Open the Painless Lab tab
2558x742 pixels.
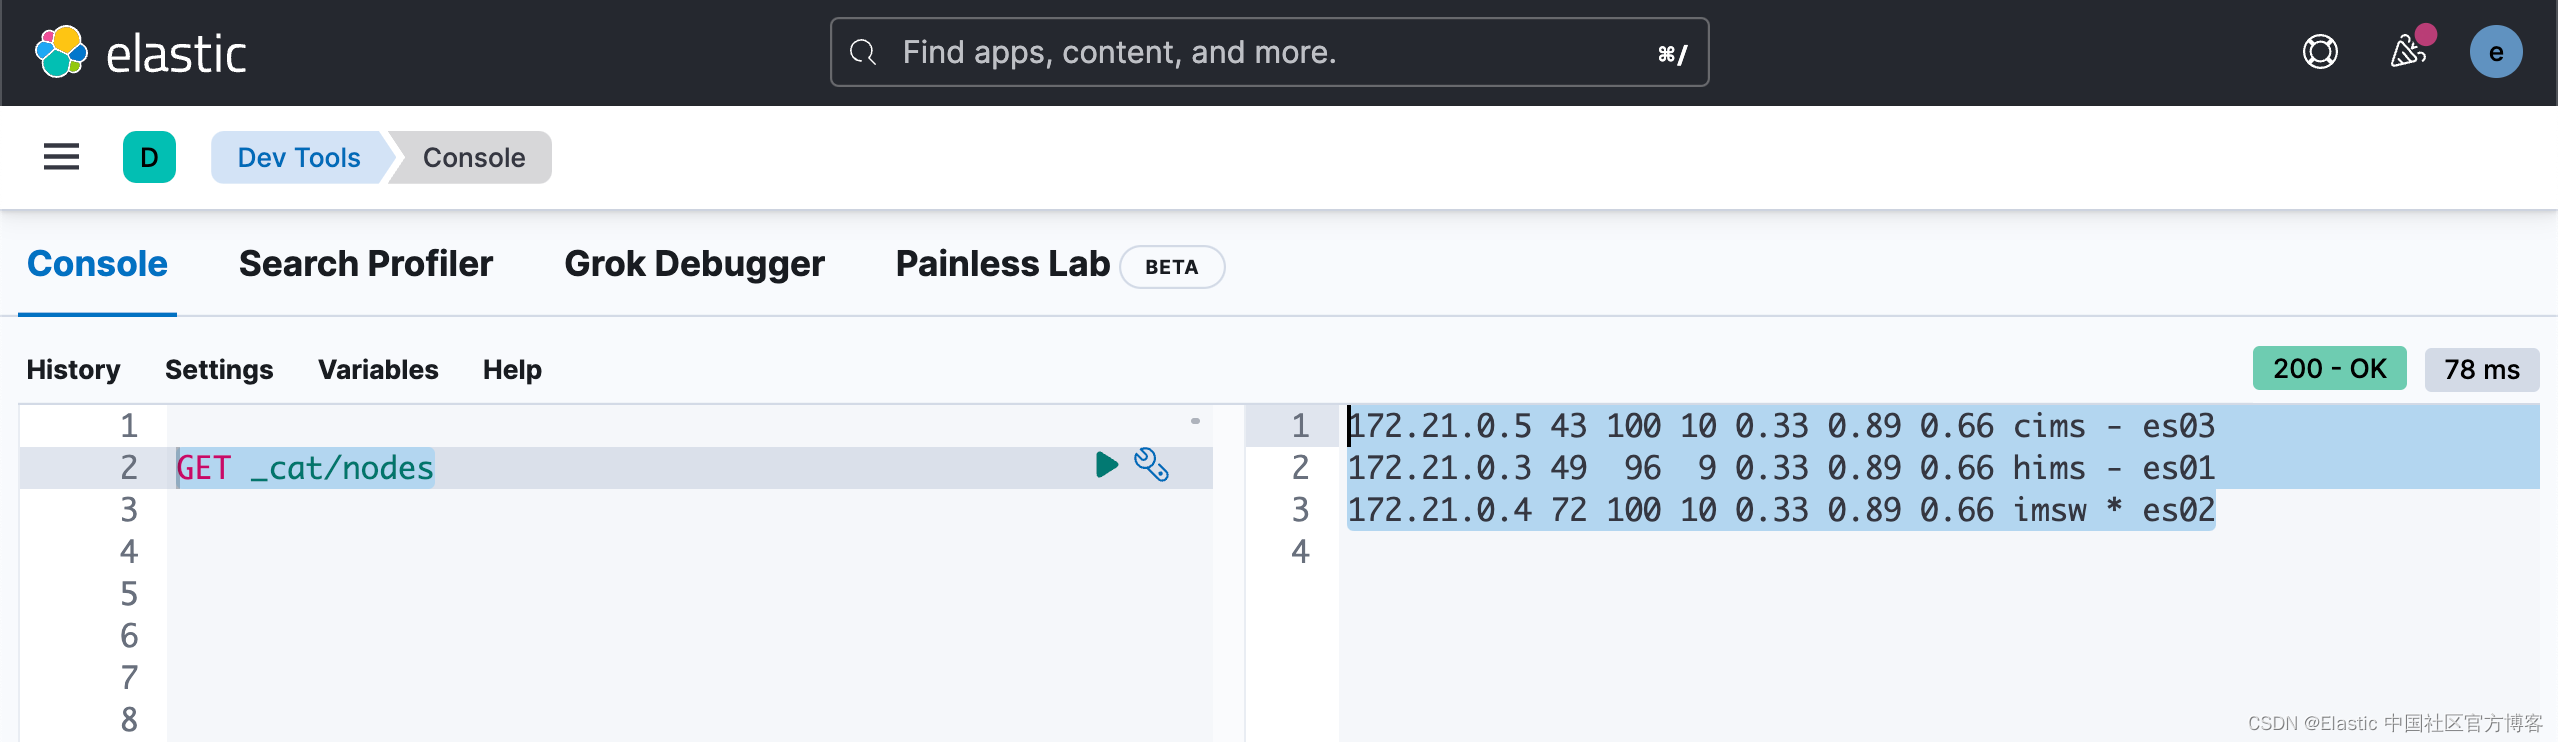[x=1002, y=264]
